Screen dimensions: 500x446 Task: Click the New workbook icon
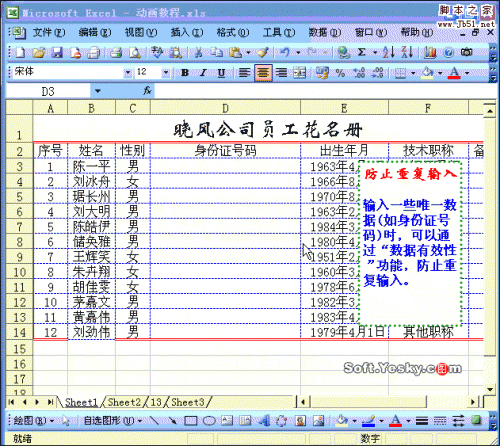pyautogui.click(x=20, y=52)
